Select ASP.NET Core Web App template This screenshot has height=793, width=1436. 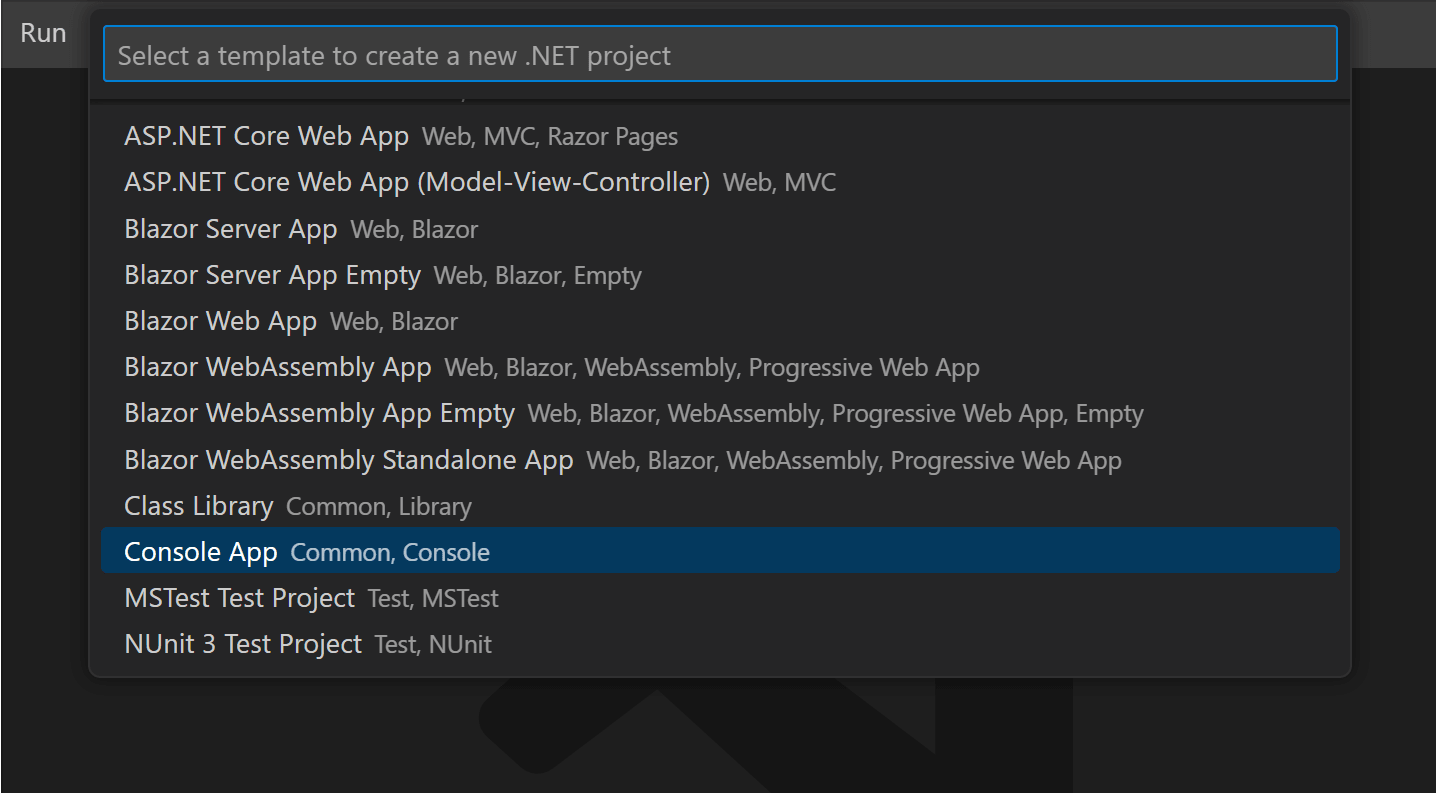point(720,136)
